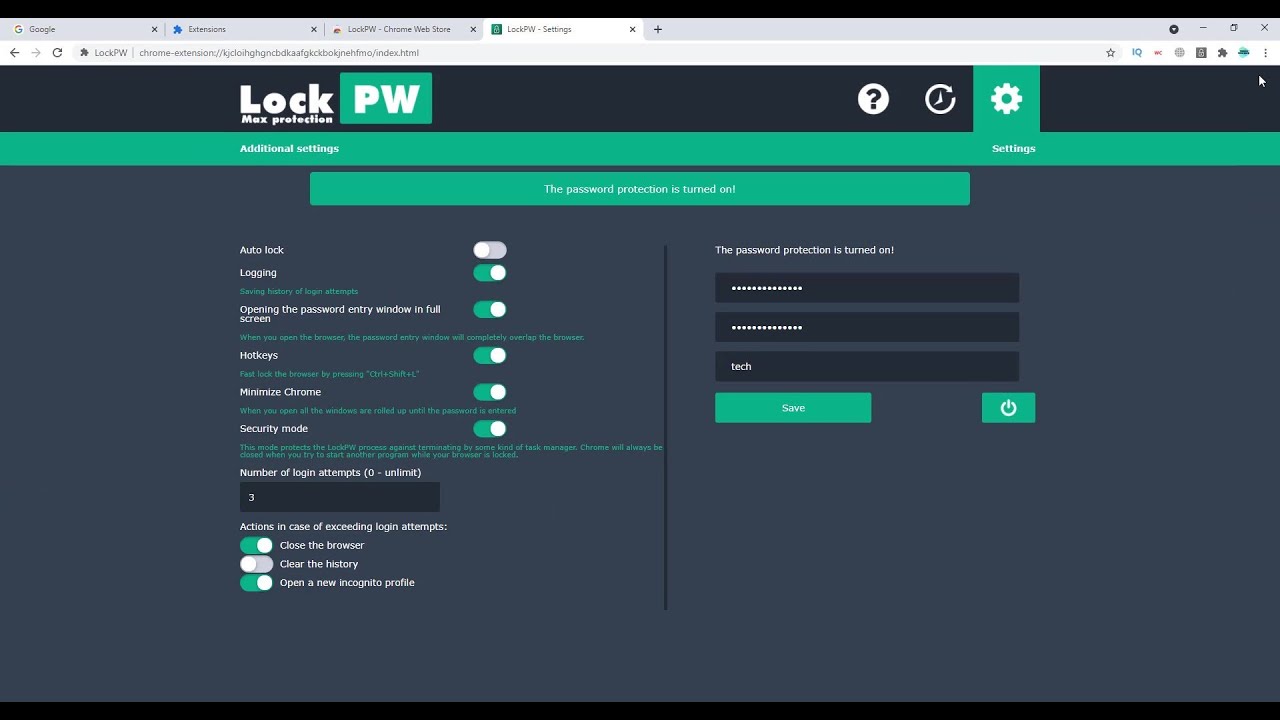Screen dimensions: 1280x720
Task: Focus the first password field
Action: click(867, 288)
